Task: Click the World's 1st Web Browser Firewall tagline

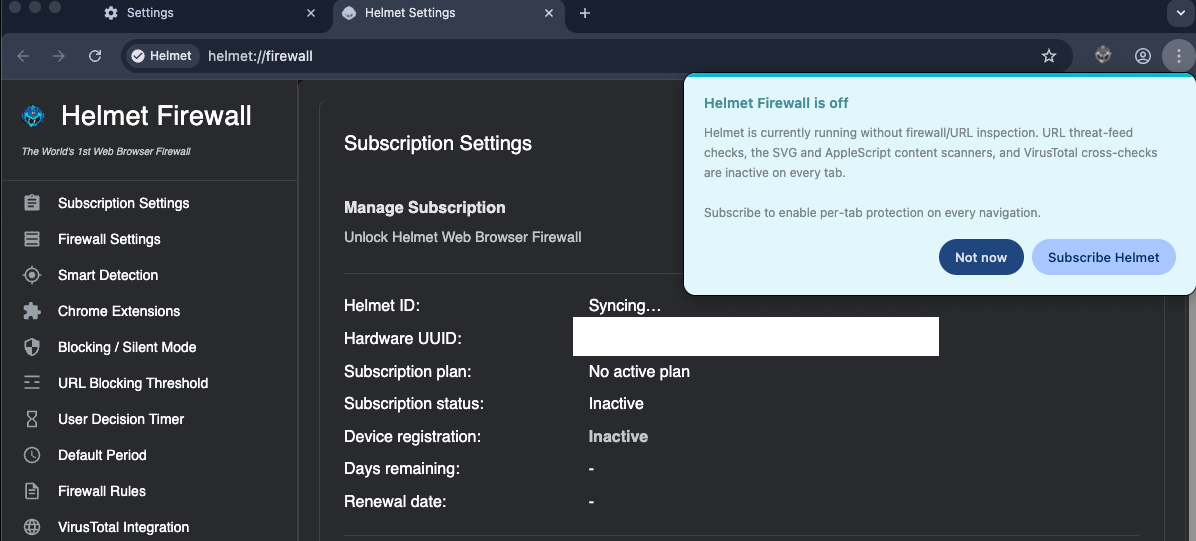Action: pos(106,151)
